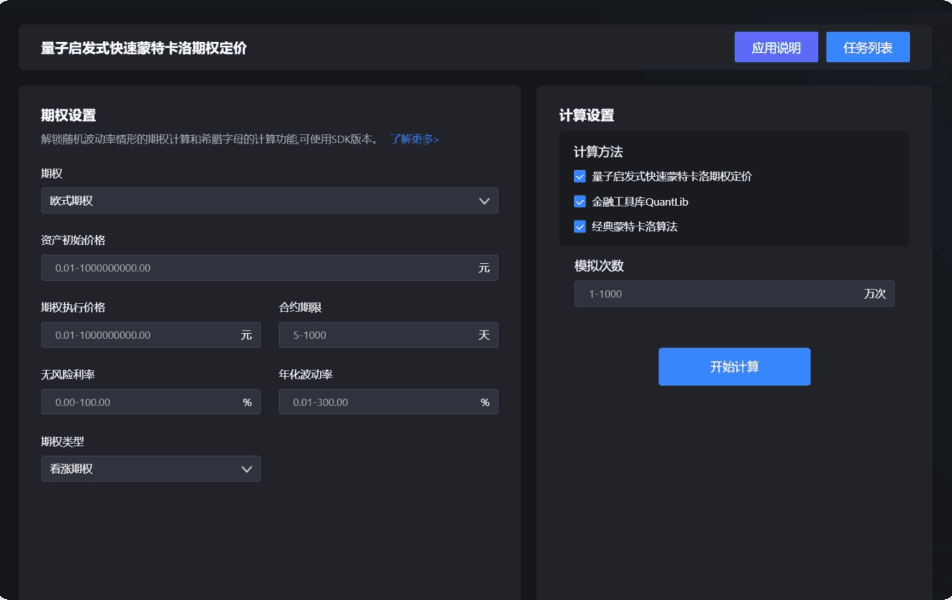952x600 pixels.
Task: Click the 元 suffix of 资产初始价格 field
Action: [484, 268]
